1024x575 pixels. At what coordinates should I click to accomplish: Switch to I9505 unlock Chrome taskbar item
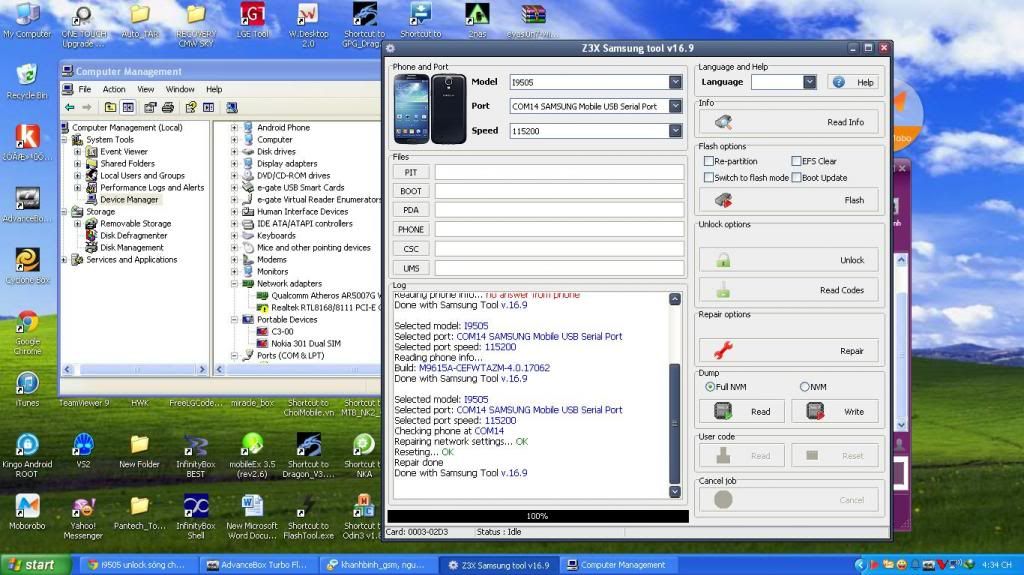point(138,565)
